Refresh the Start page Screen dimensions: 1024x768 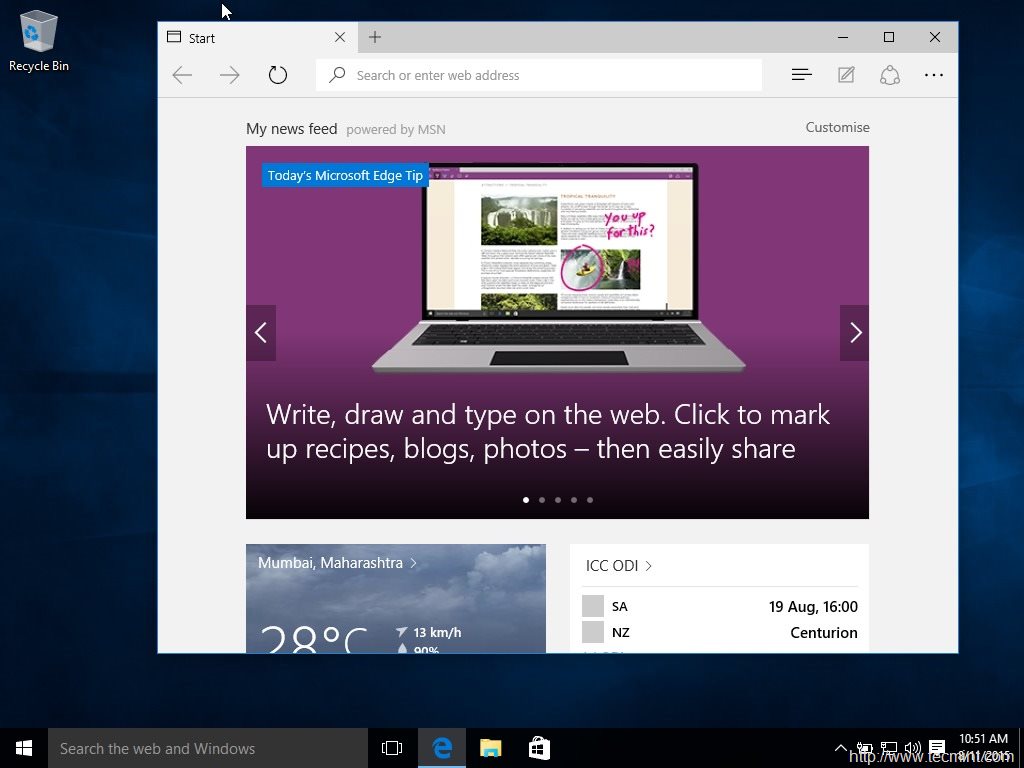tap(278, 74)
